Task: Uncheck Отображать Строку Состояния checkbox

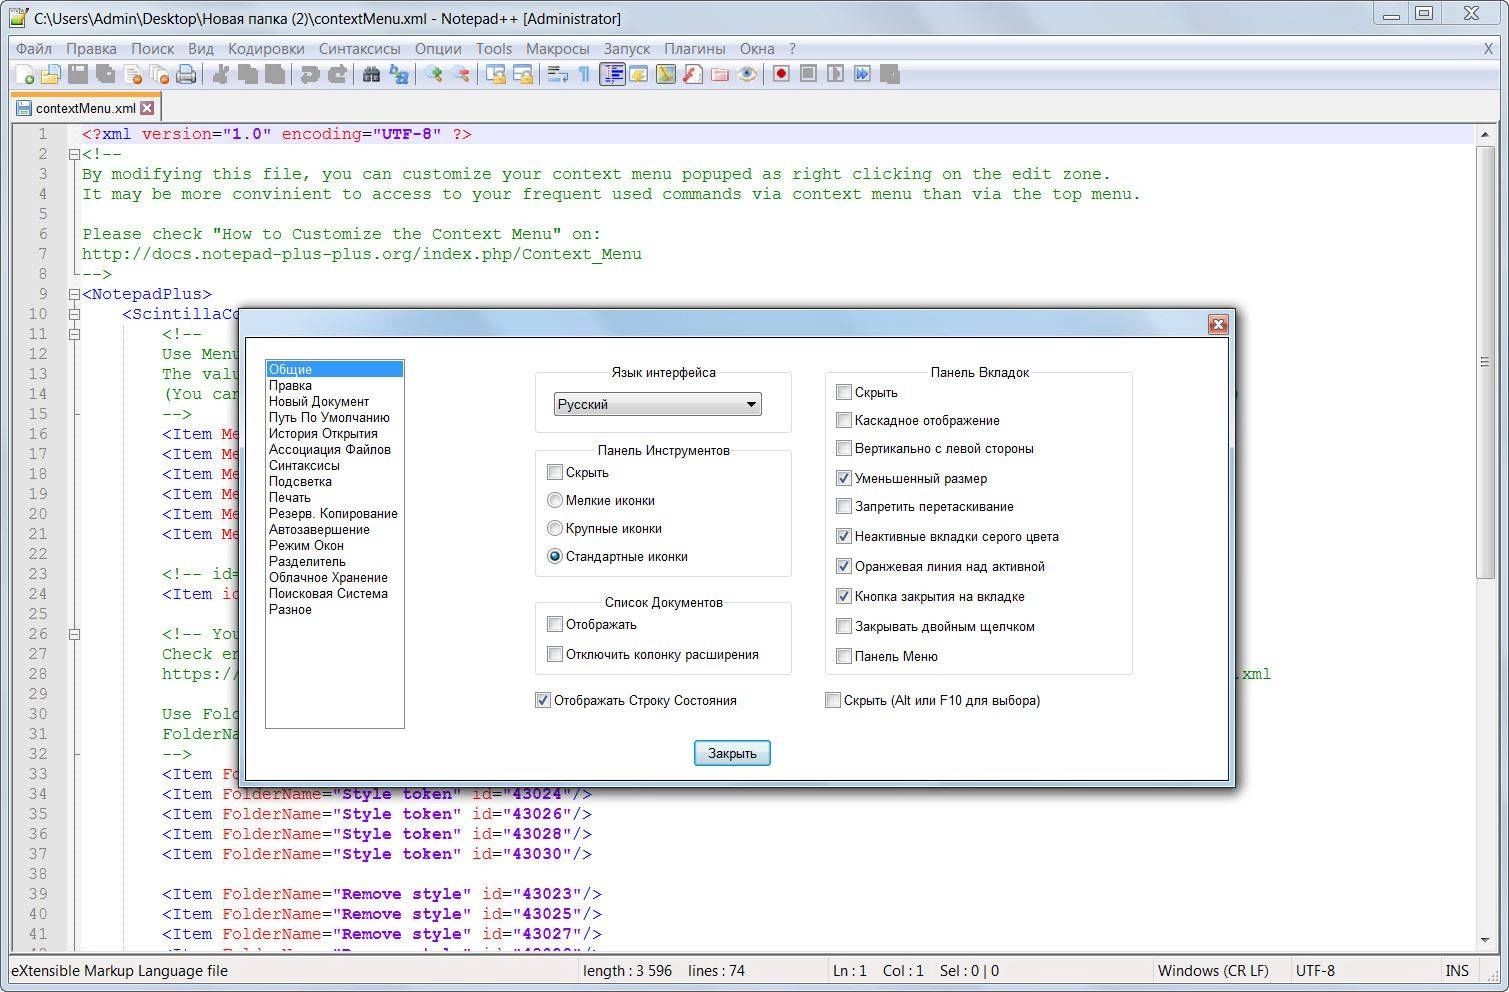Action: click(x=543, y=700)
